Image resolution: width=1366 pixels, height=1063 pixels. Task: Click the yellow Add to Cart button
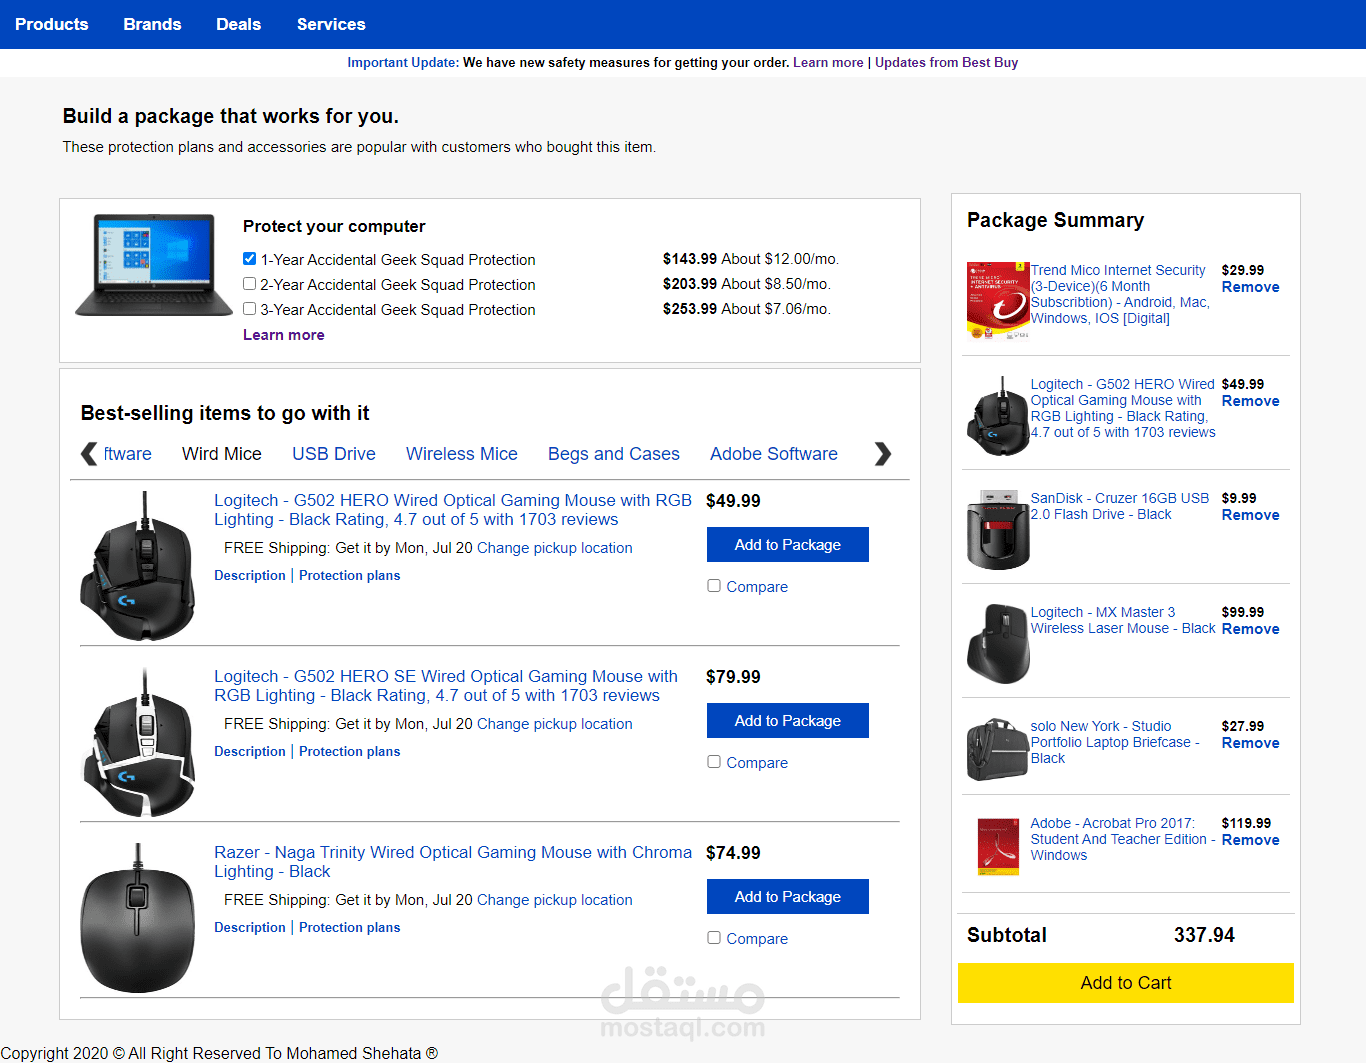1126,983
